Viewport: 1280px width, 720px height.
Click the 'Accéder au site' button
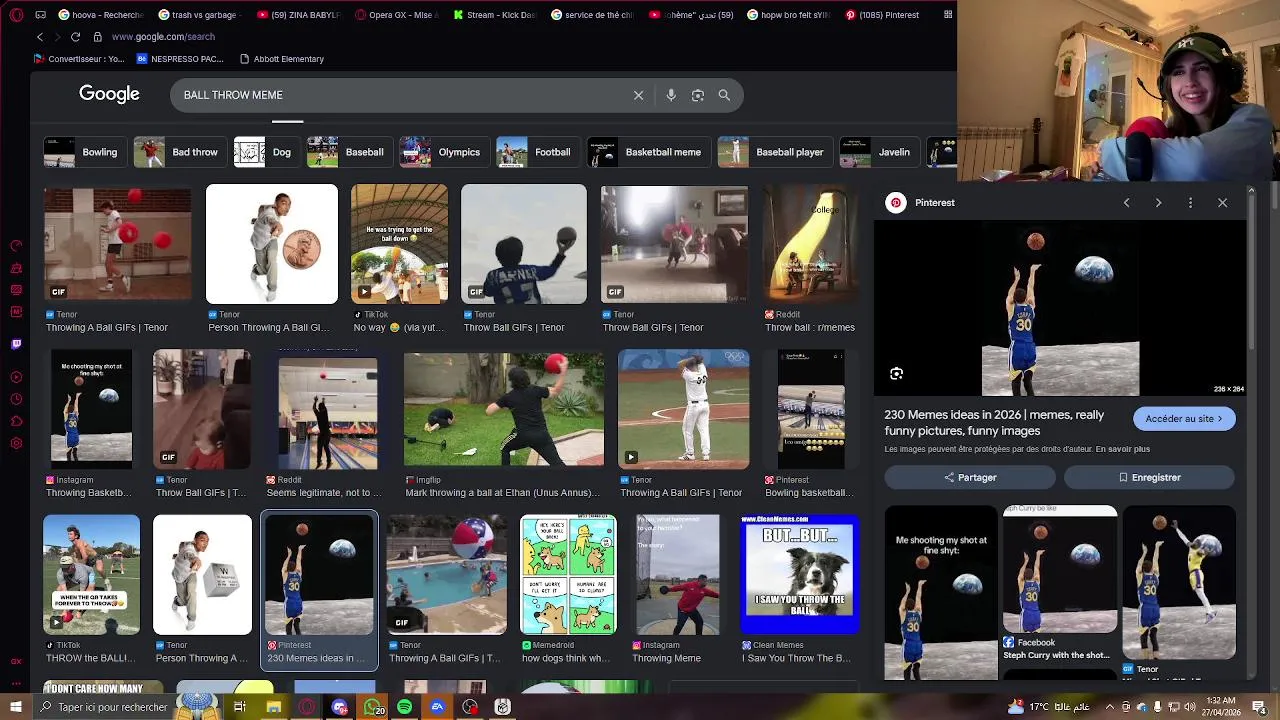(1184, 419)
